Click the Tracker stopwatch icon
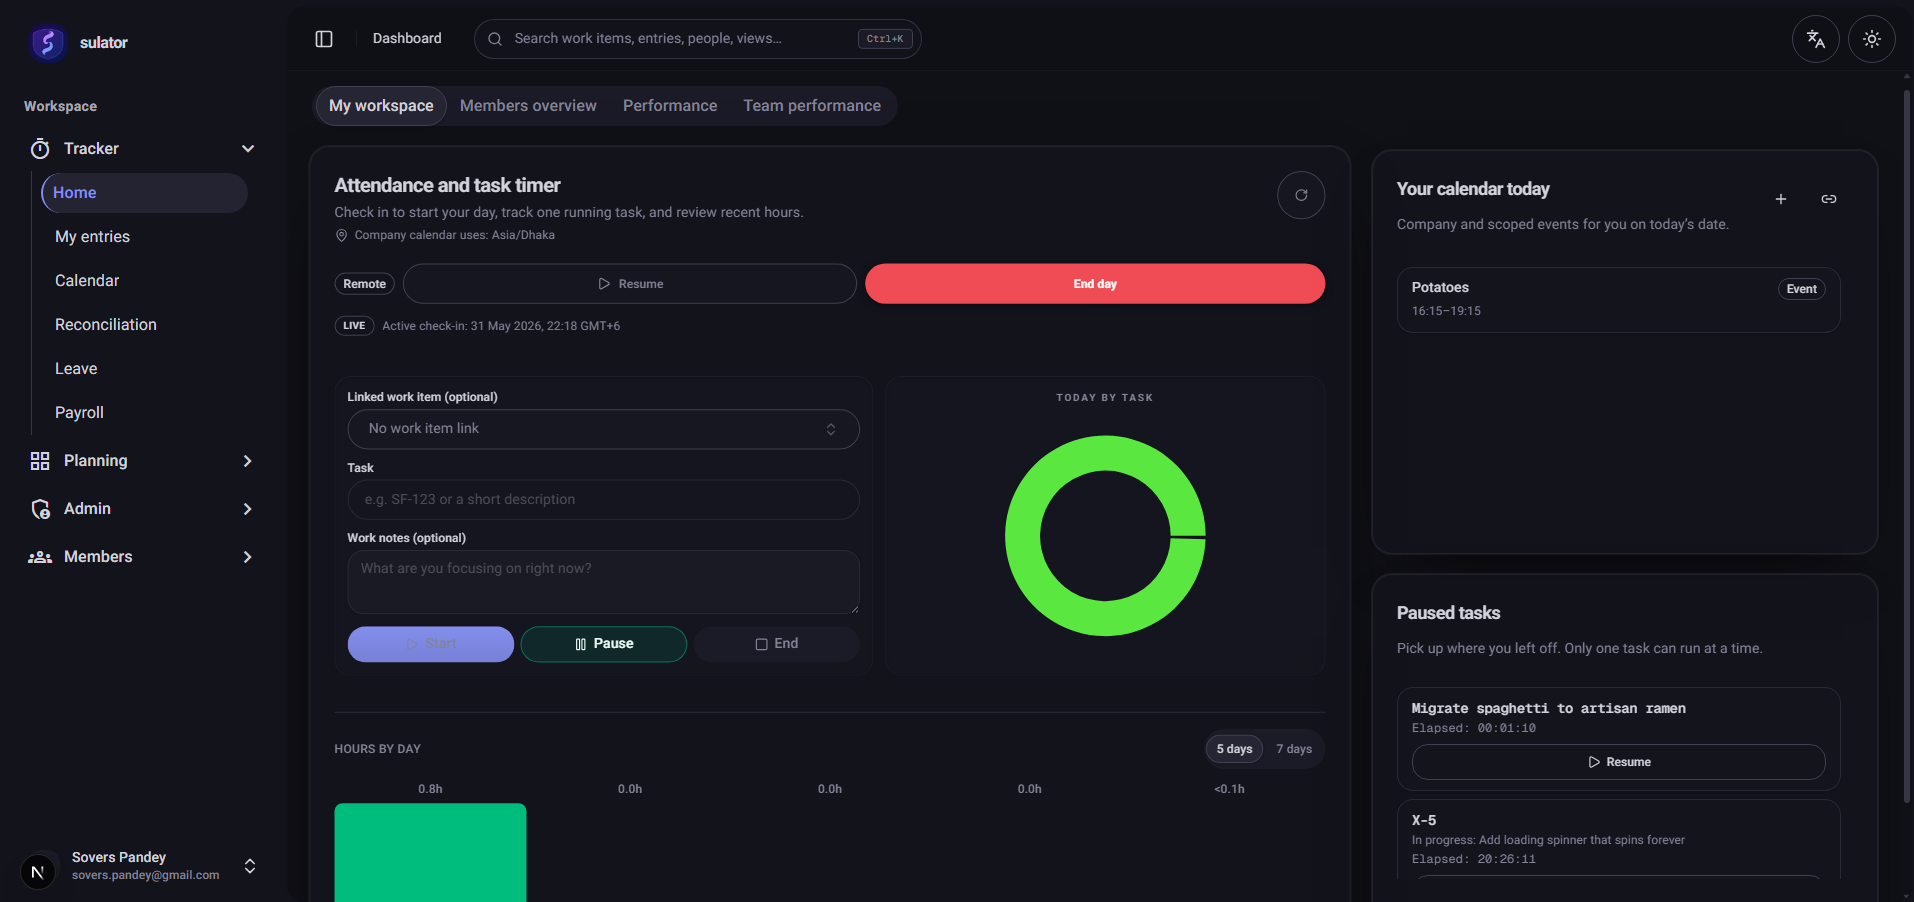Viewport: 1914px width, 902px height. pyautogui.click(x=40, y=149)
